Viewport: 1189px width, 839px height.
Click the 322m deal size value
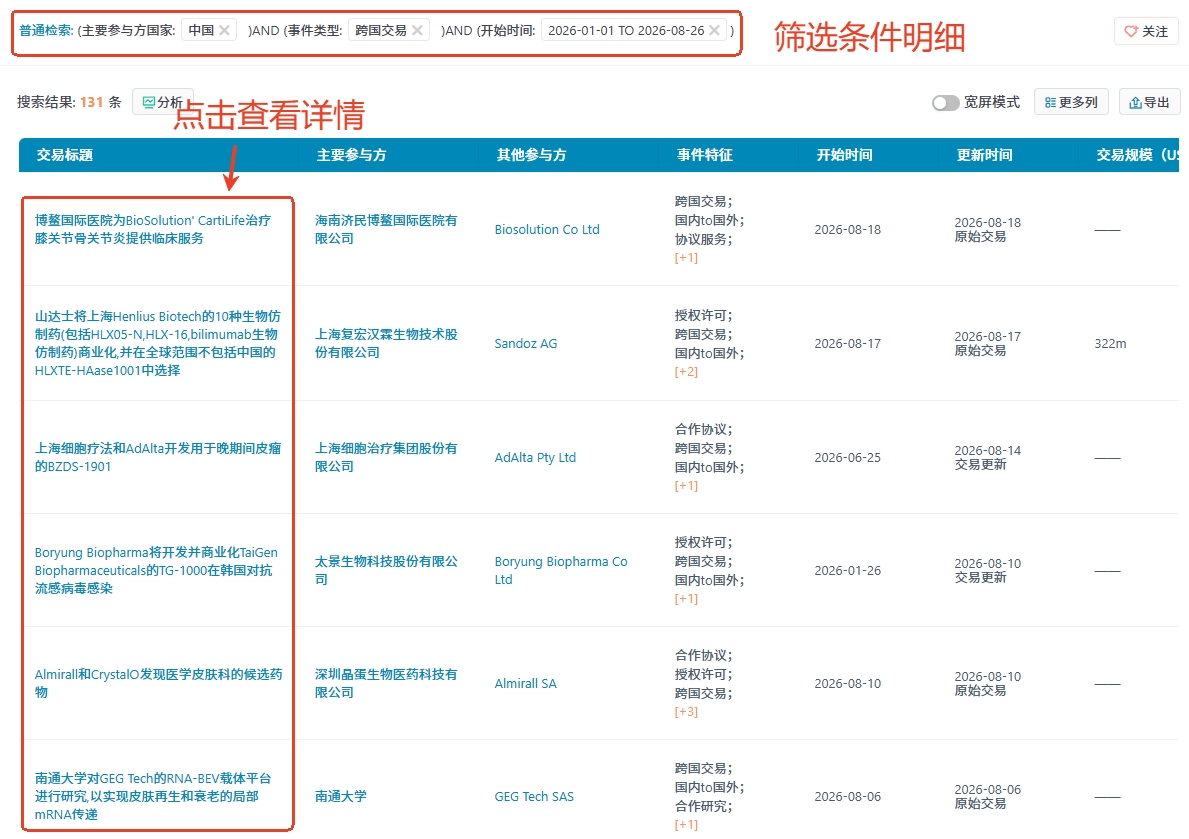click(1110, 343)
